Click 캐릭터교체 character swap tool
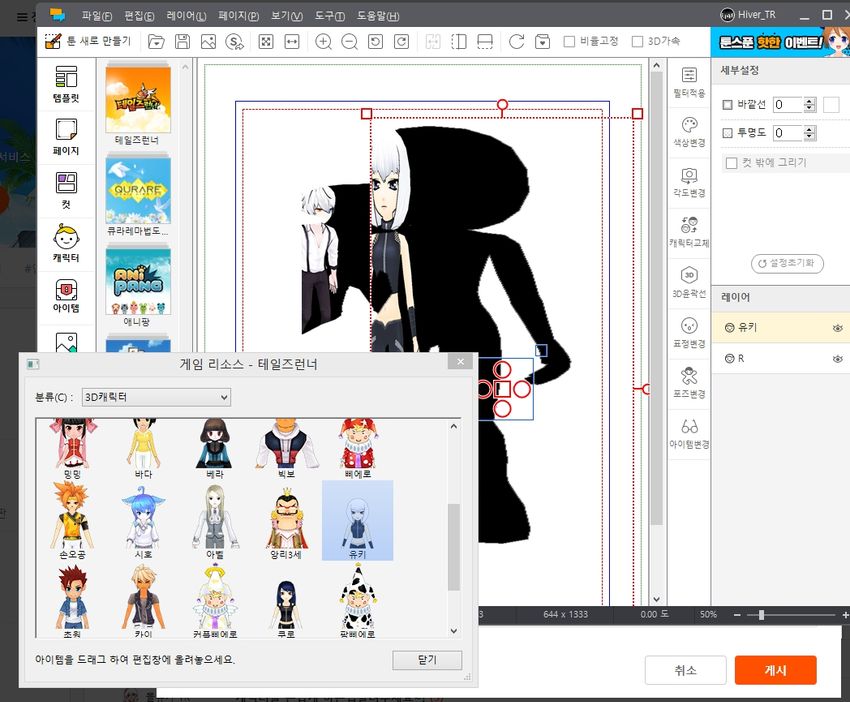This screenshot has width=850, height=702. [689, 232]
